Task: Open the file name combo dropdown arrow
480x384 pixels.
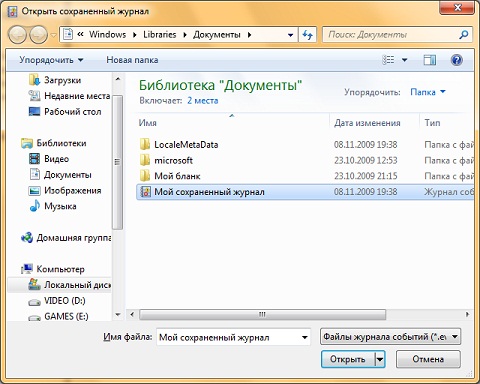Action: (305, 337)
